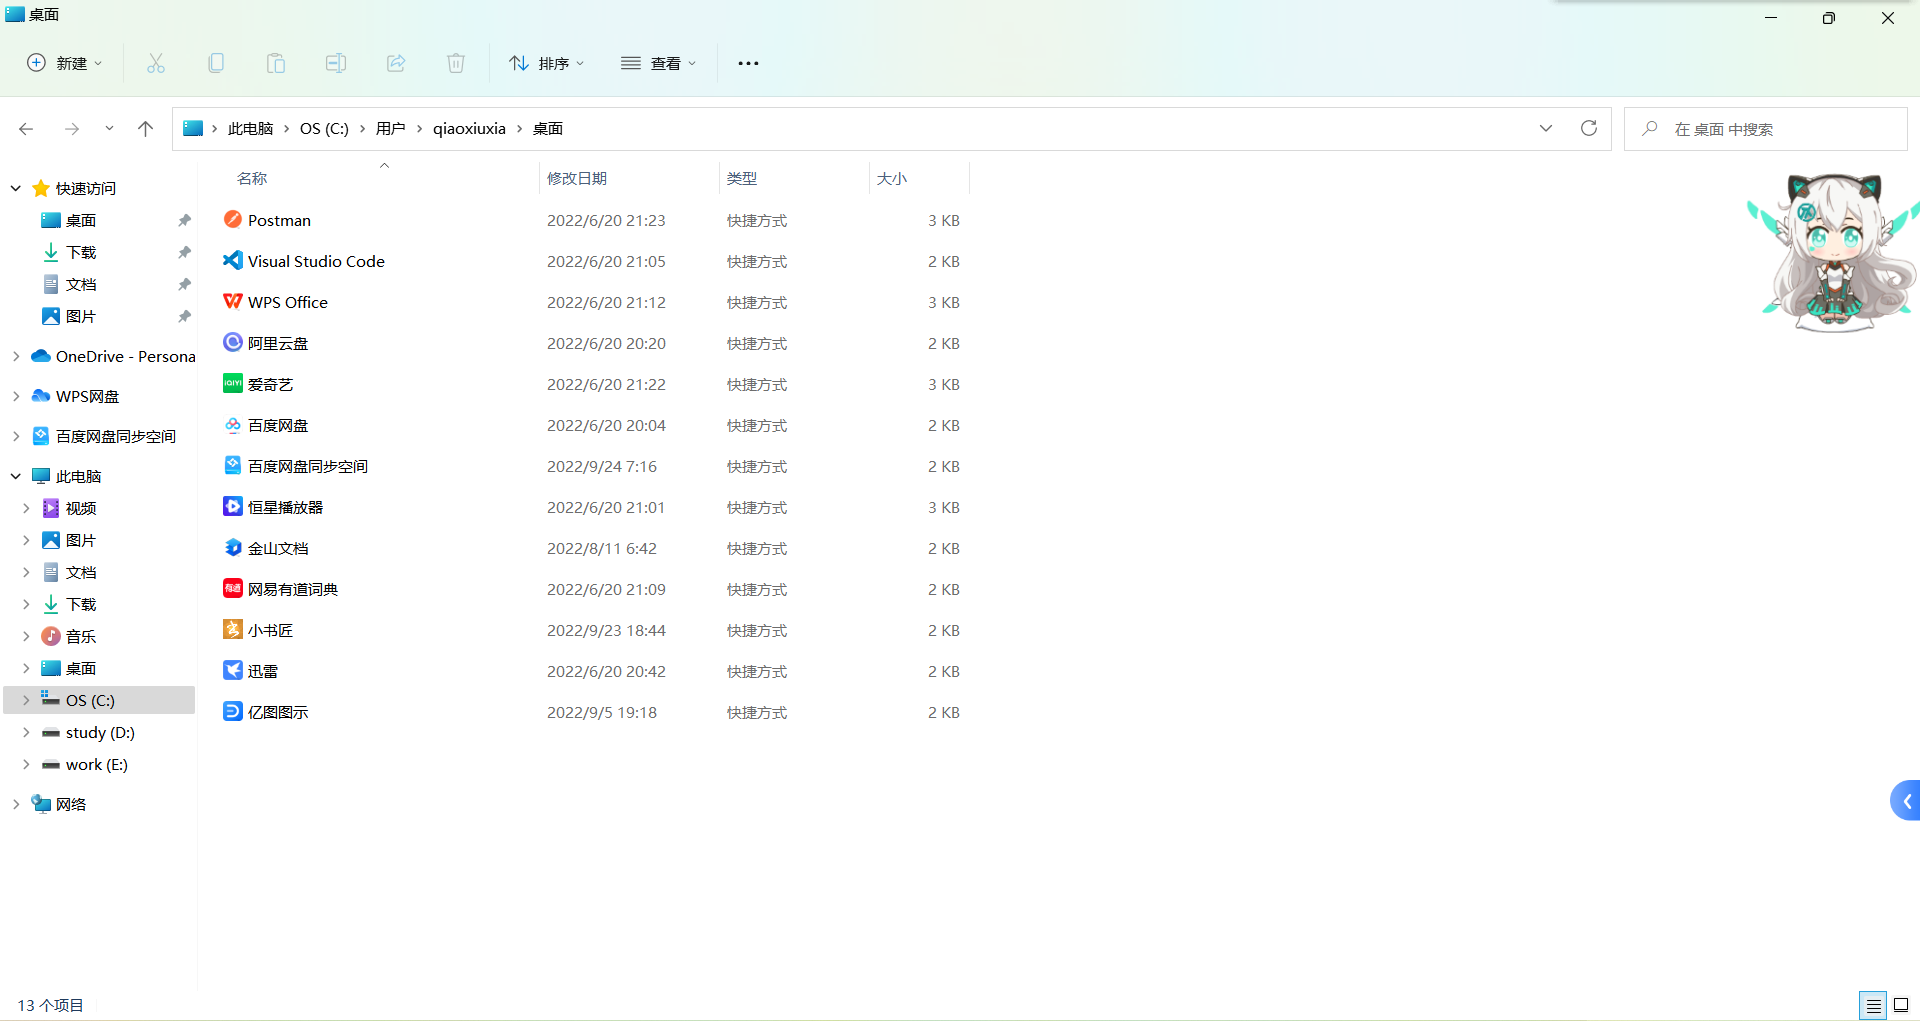Click the 亿图图示 shortcut icon
The image size is (1920, 1021).
pyautogui.click(x=233, y=711)
